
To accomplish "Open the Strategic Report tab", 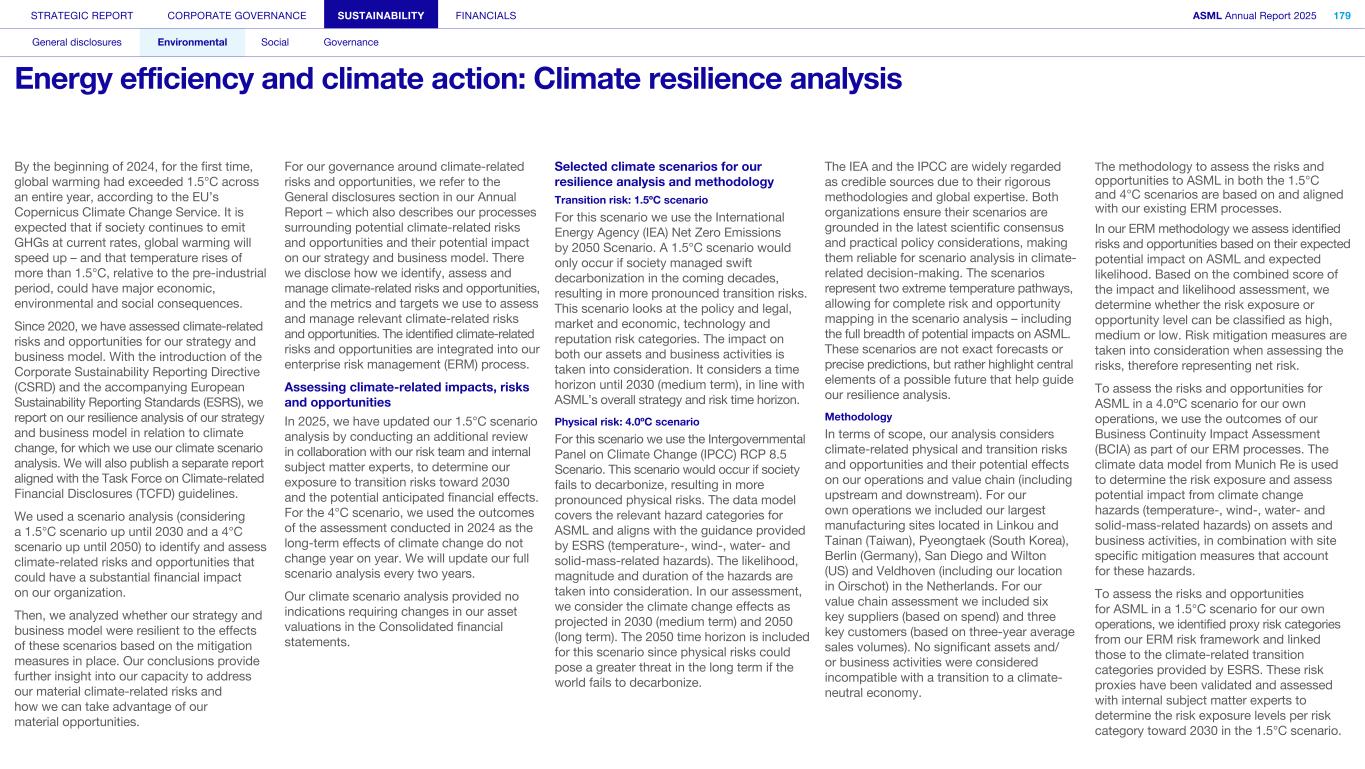I will [82, 15].
